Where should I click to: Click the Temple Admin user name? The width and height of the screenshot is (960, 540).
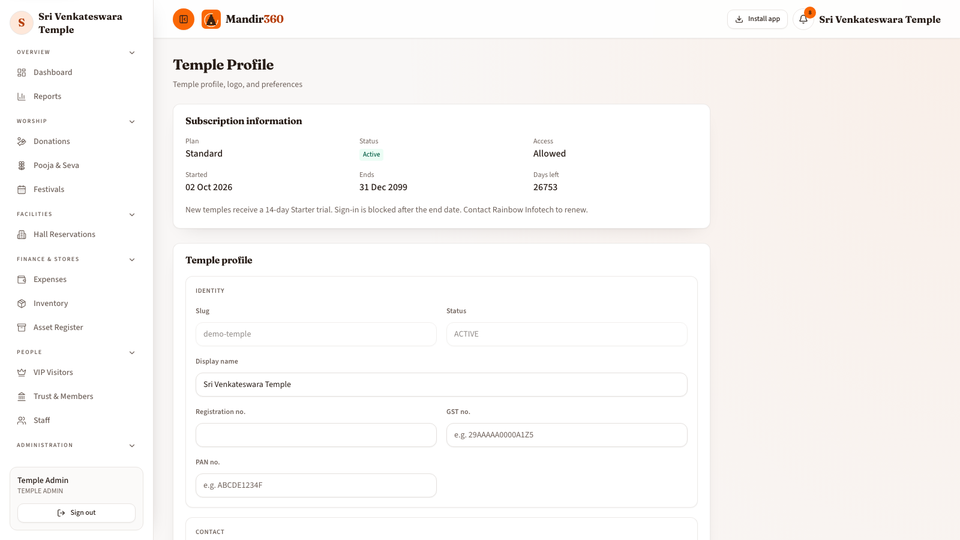coord(43,481)
